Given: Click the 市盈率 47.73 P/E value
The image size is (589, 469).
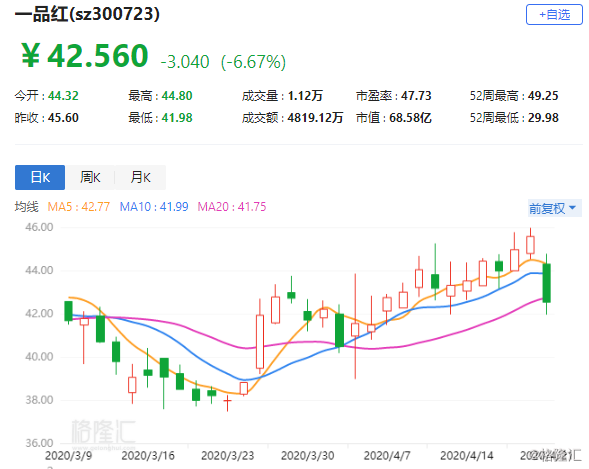Looking at the screenshot, I should tap(394, 96).
